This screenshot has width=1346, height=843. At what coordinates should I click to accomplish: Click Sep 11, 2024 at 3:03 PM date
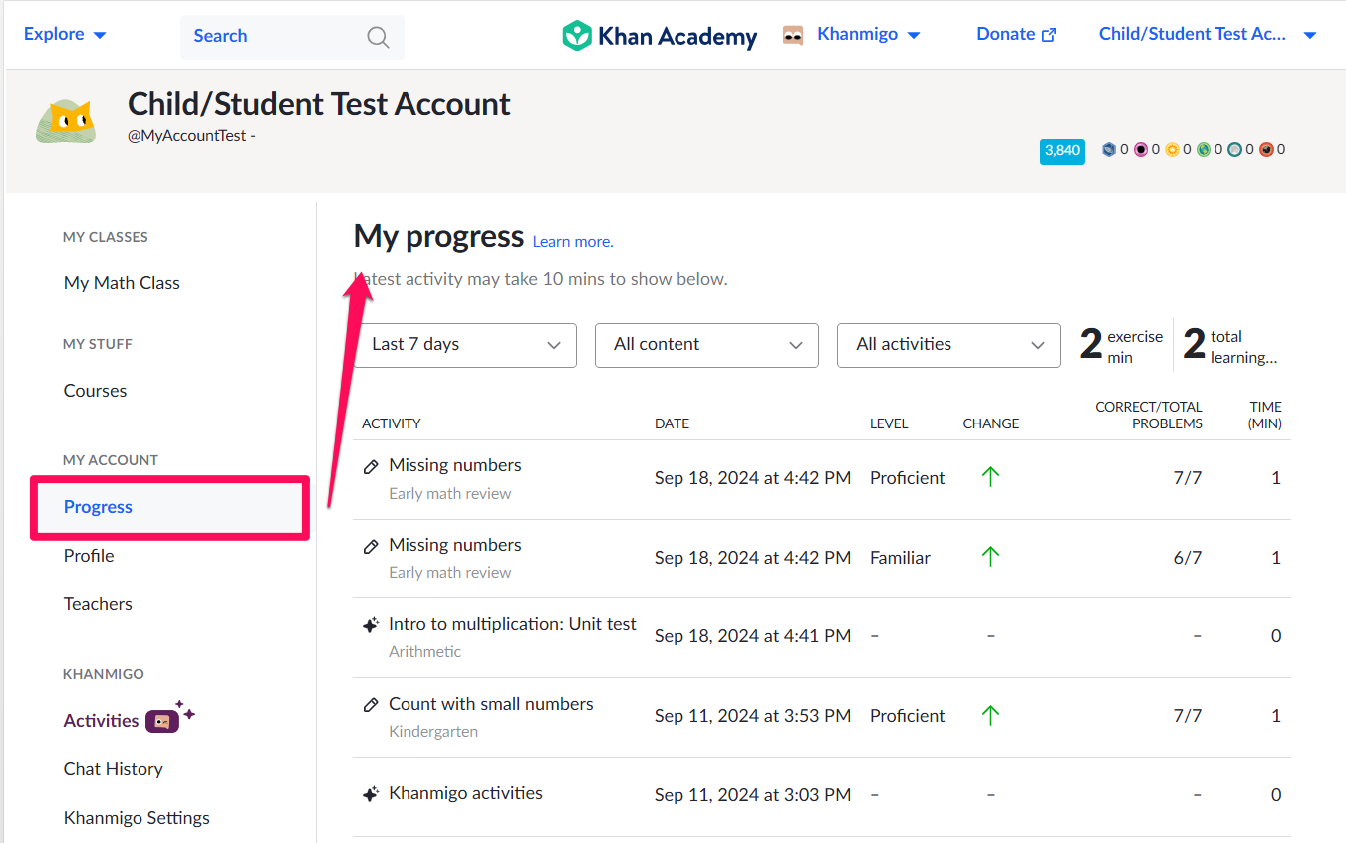753,795
